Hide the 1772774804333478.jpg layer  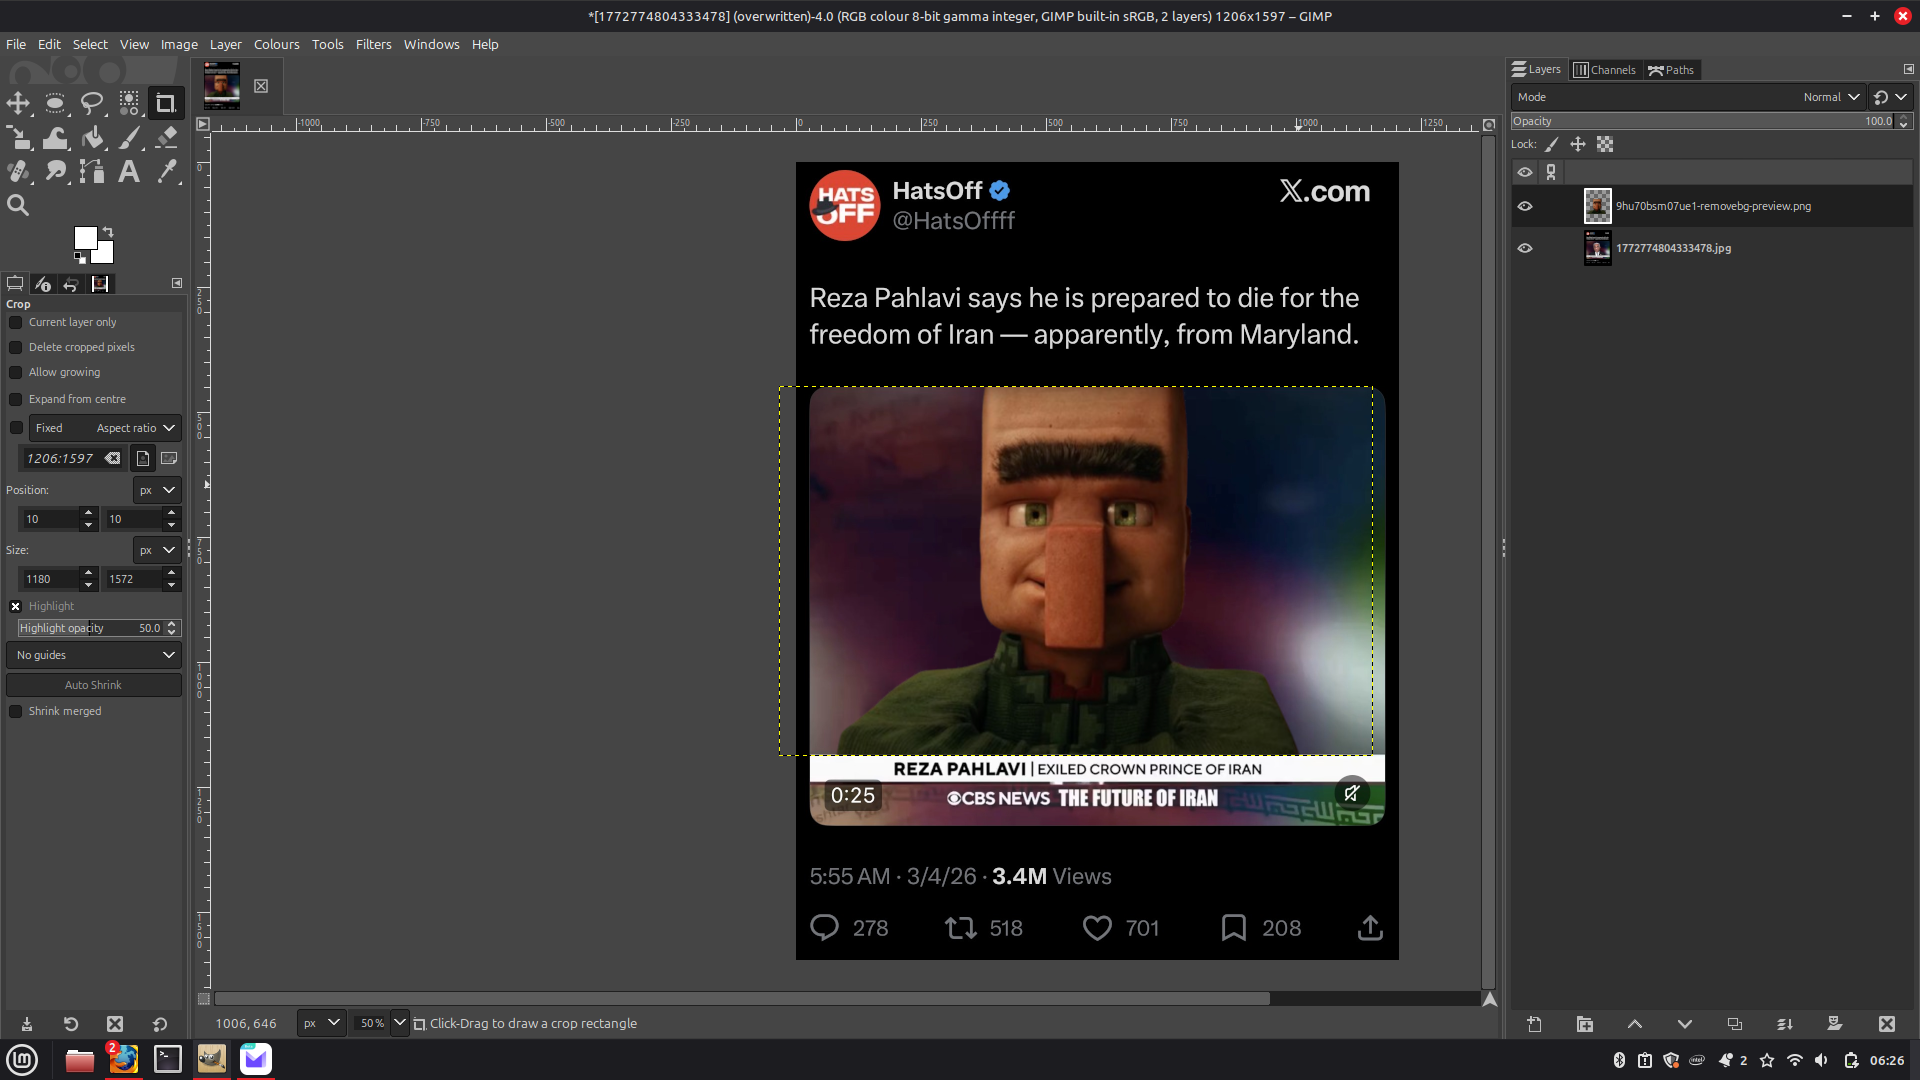click(x=1524, y=248)
